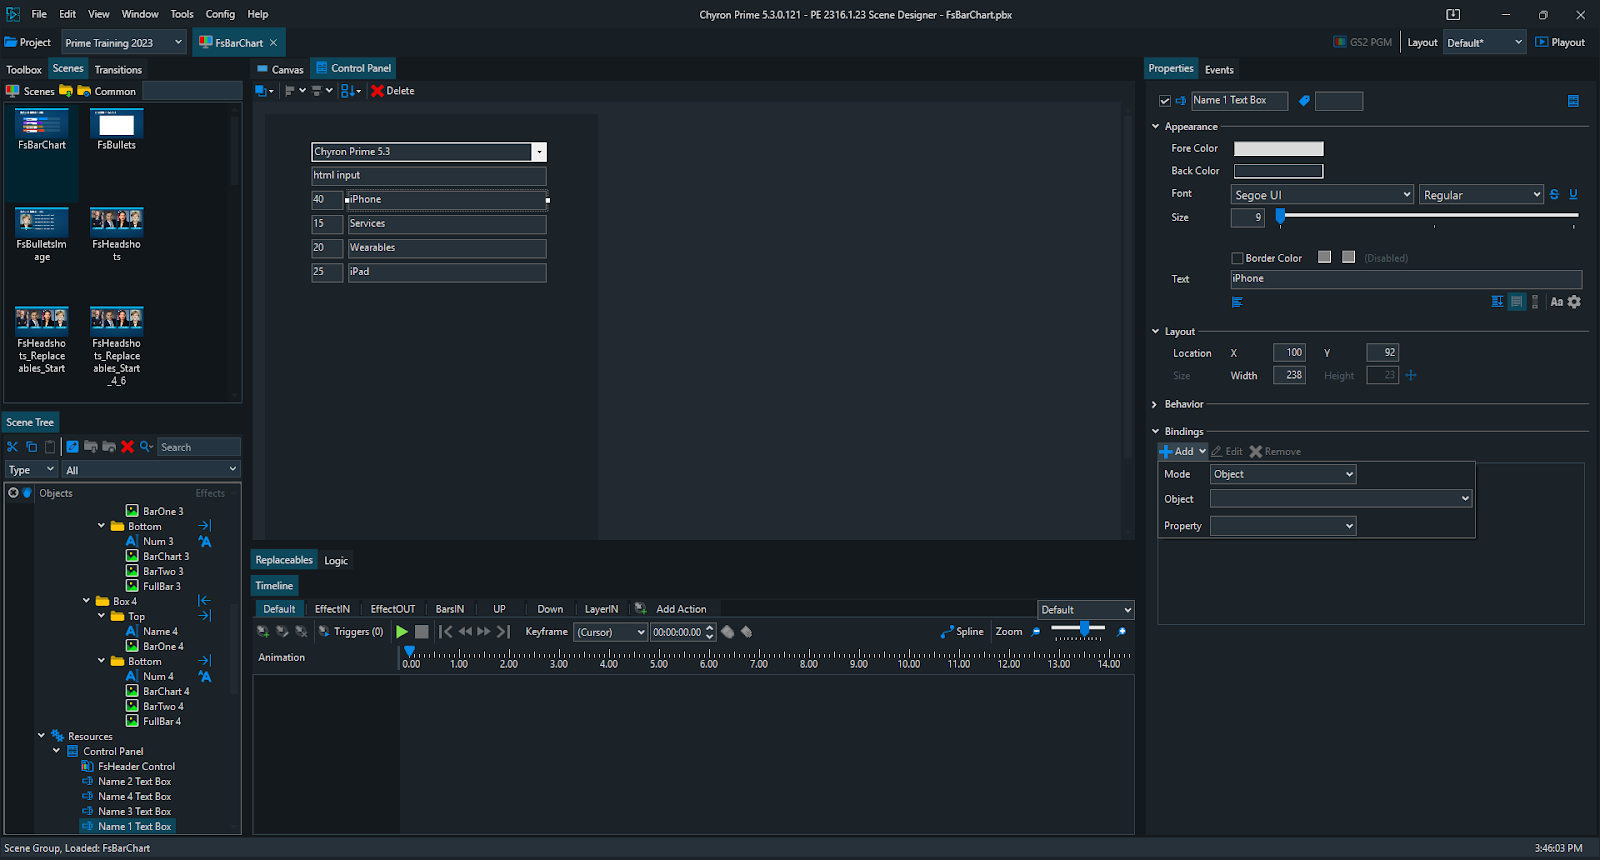Click the scissors Cut icon in Scene Tree
Image resolution: width=1600 pixels, height=860 pixels.
point(12,447)
